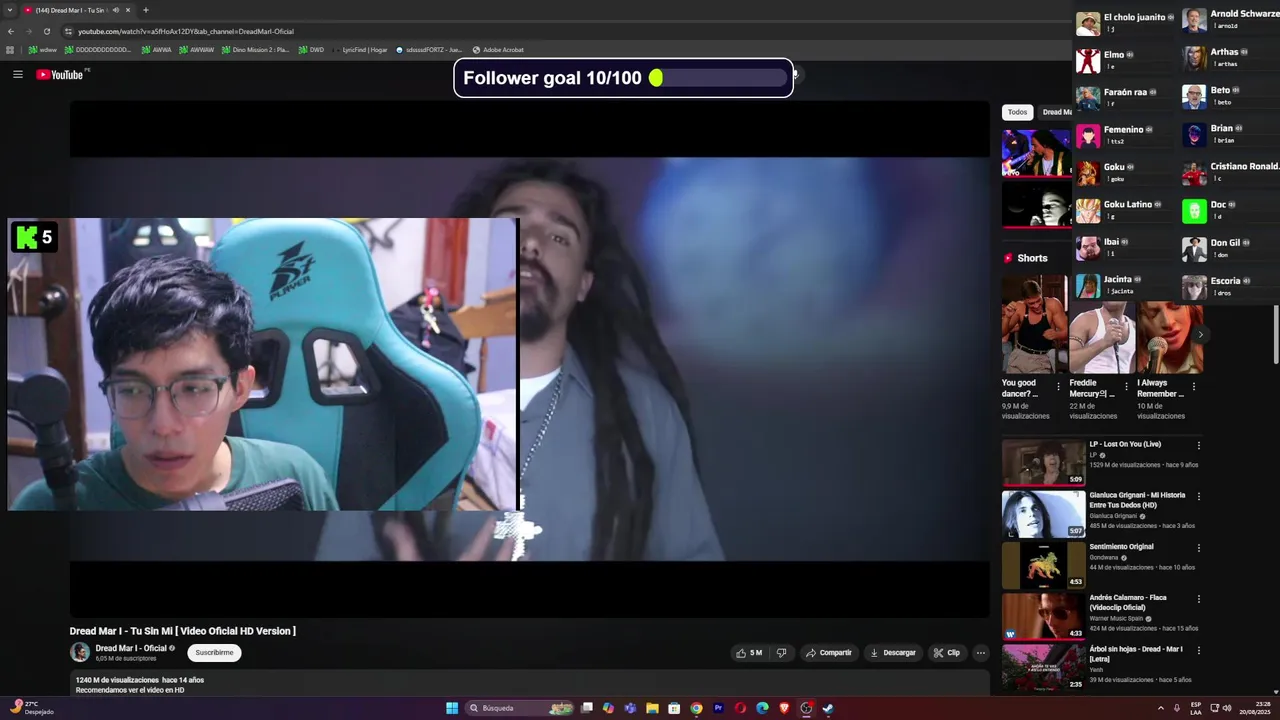
Task: Like the video with thumbs up
Action: pyautogui.click(x=749, y=653)
